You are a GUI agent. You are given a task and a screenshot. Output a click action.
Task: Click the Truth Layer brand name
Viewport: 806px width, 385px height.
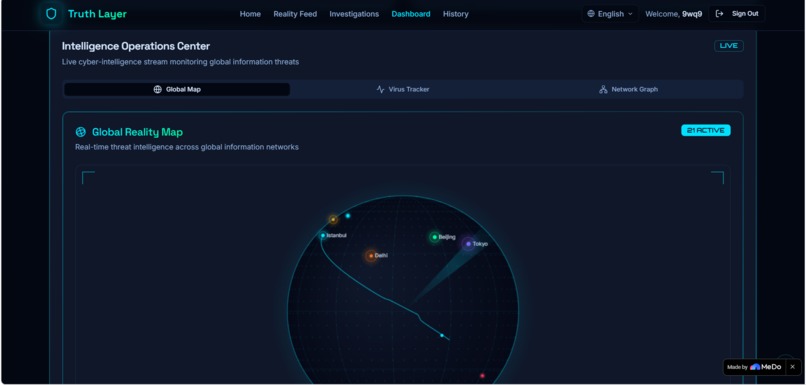click(97, 14)
